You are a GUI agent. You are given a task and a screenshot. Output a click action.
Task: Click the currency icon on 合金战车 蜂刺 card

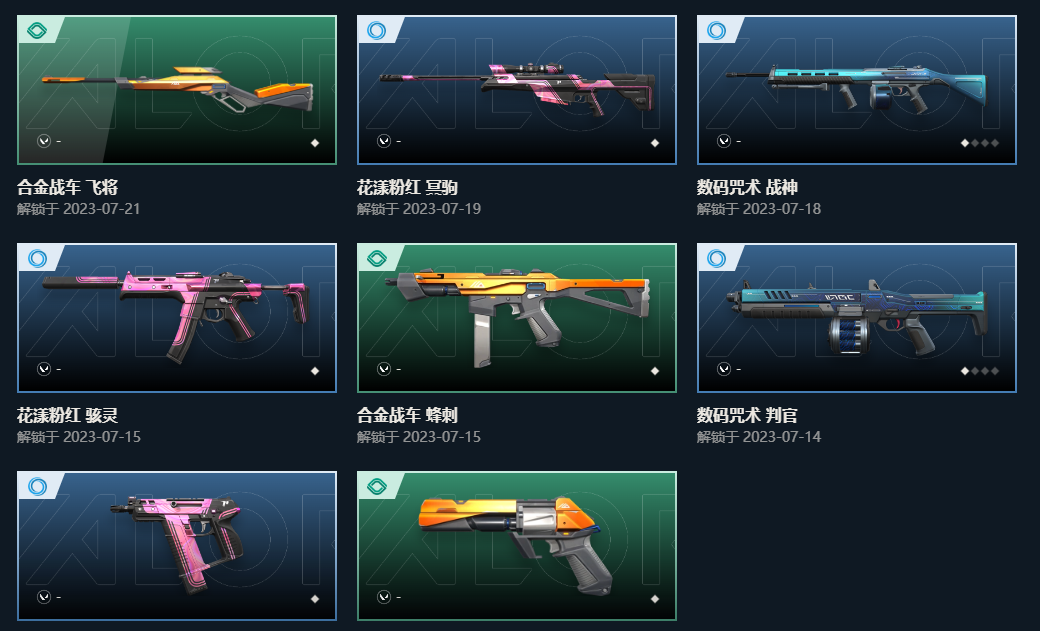(x=384, y=369)
